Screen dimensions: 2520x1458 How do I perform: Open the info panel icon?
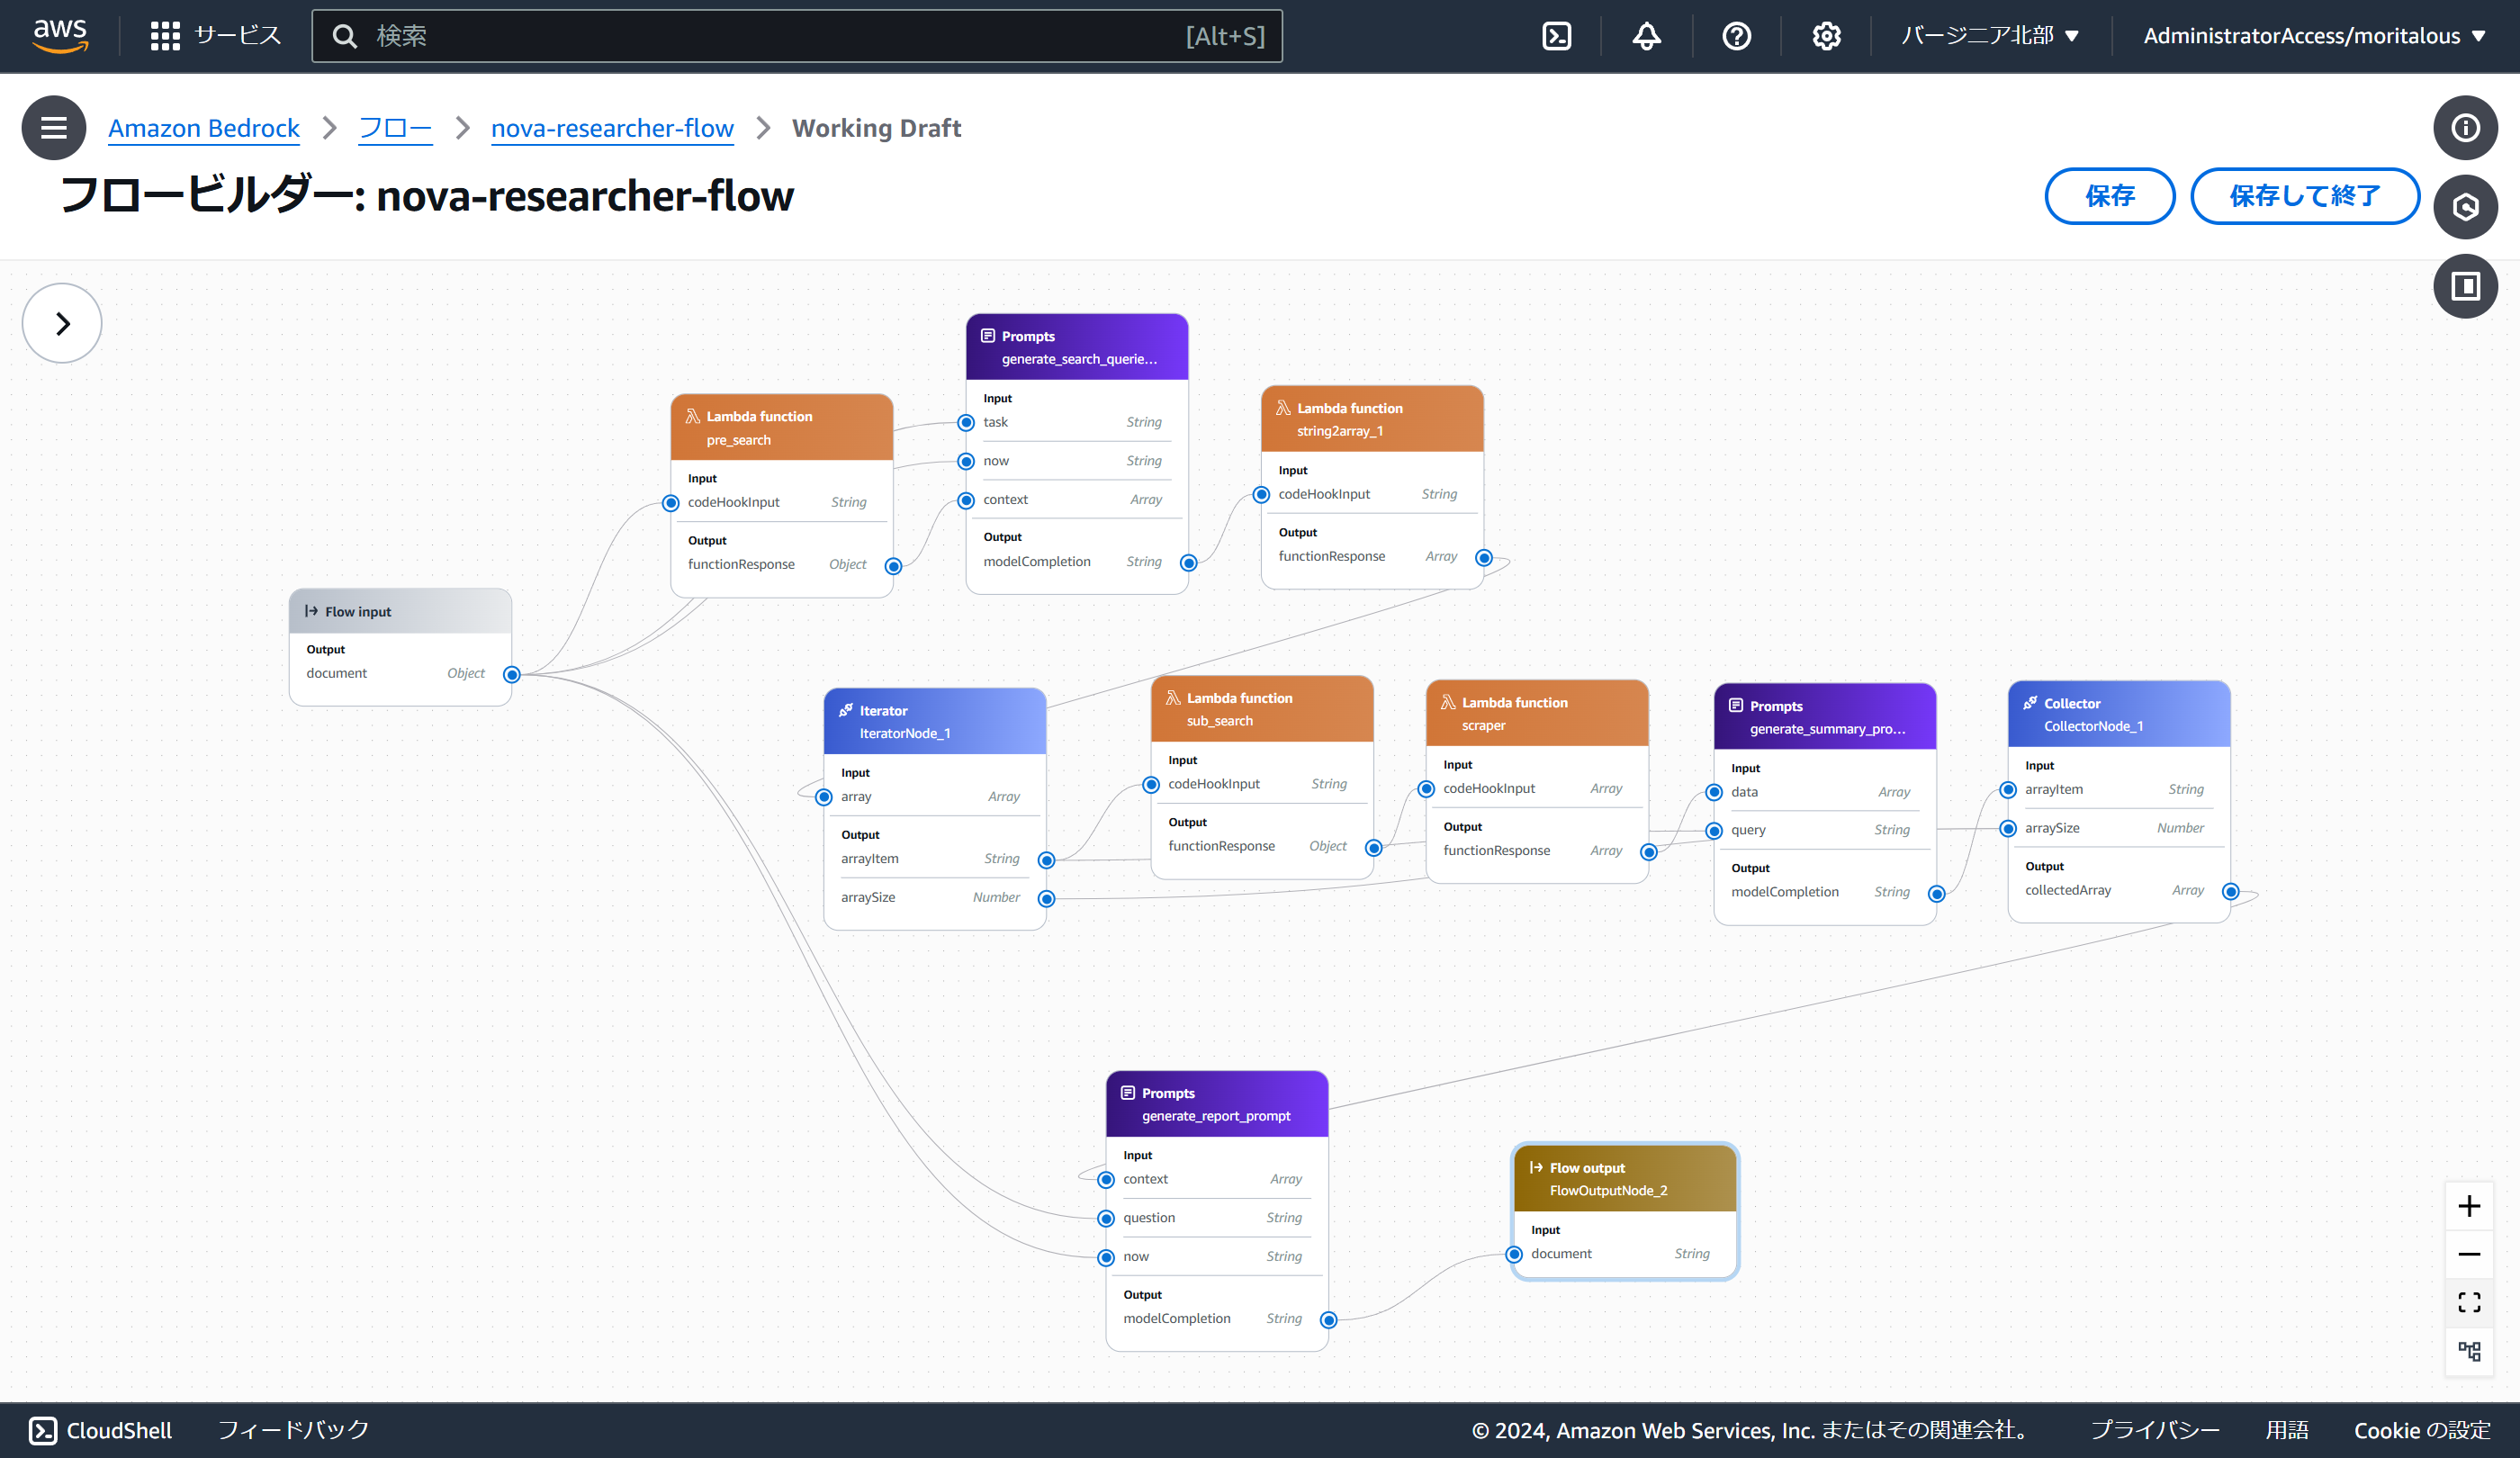(2465, 128)
